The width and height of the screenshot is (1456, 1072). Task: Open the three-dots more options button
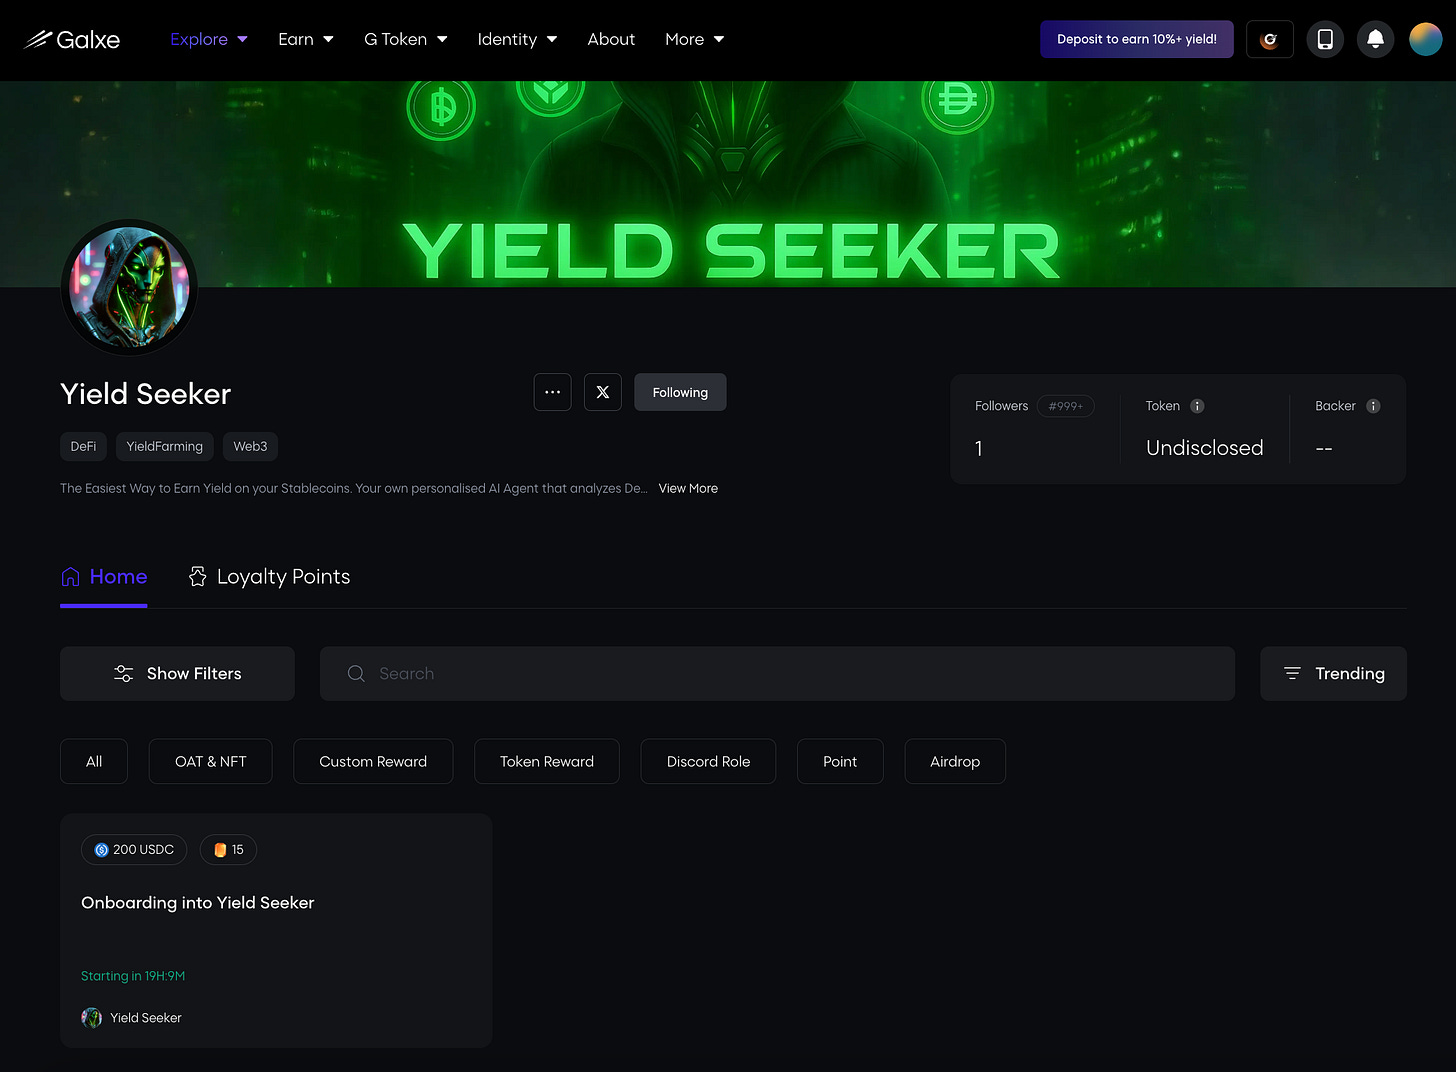coord(553,392)
